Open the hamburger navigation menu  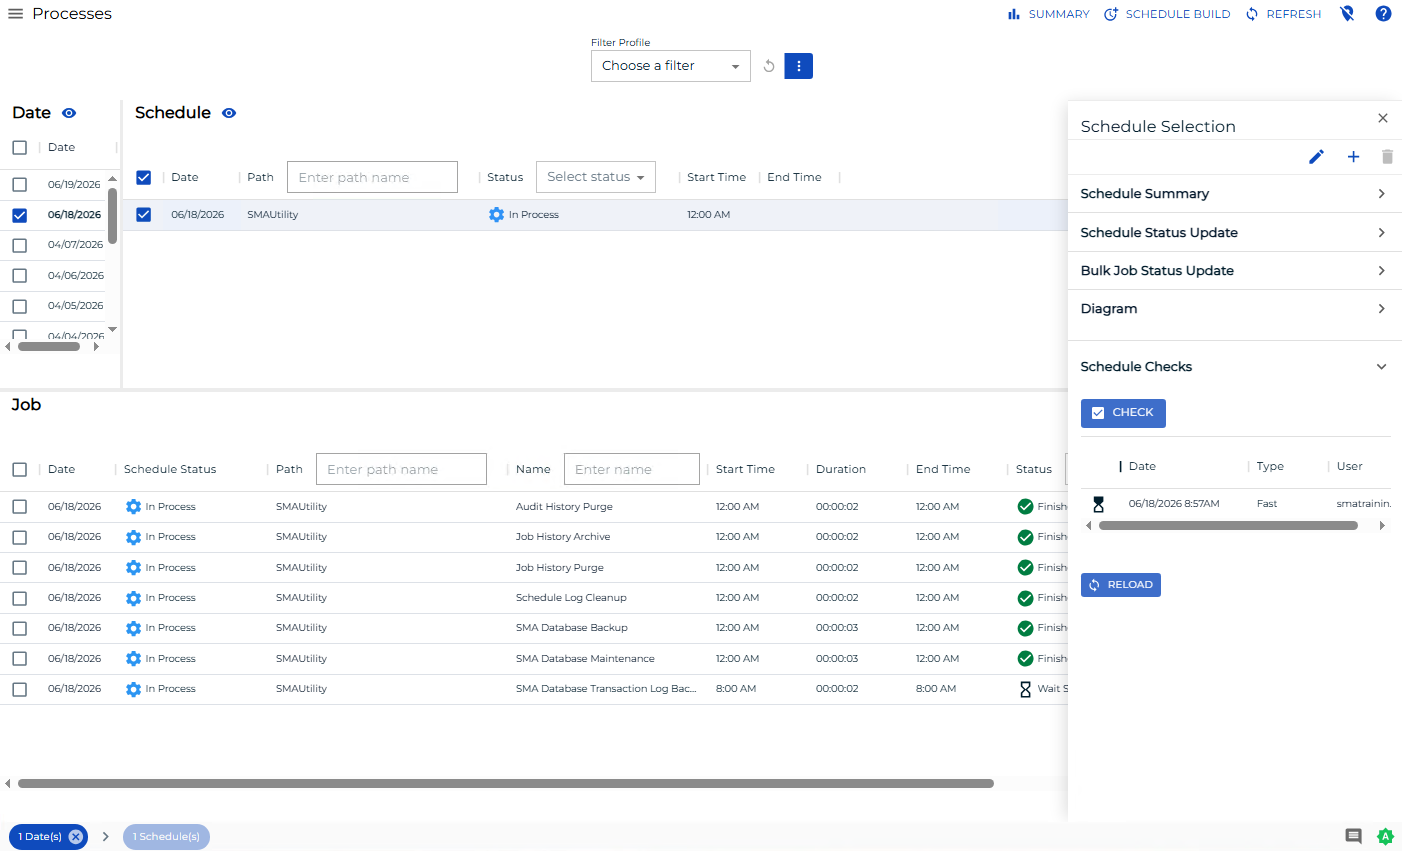pyautogui.click(x=15, y=14)
